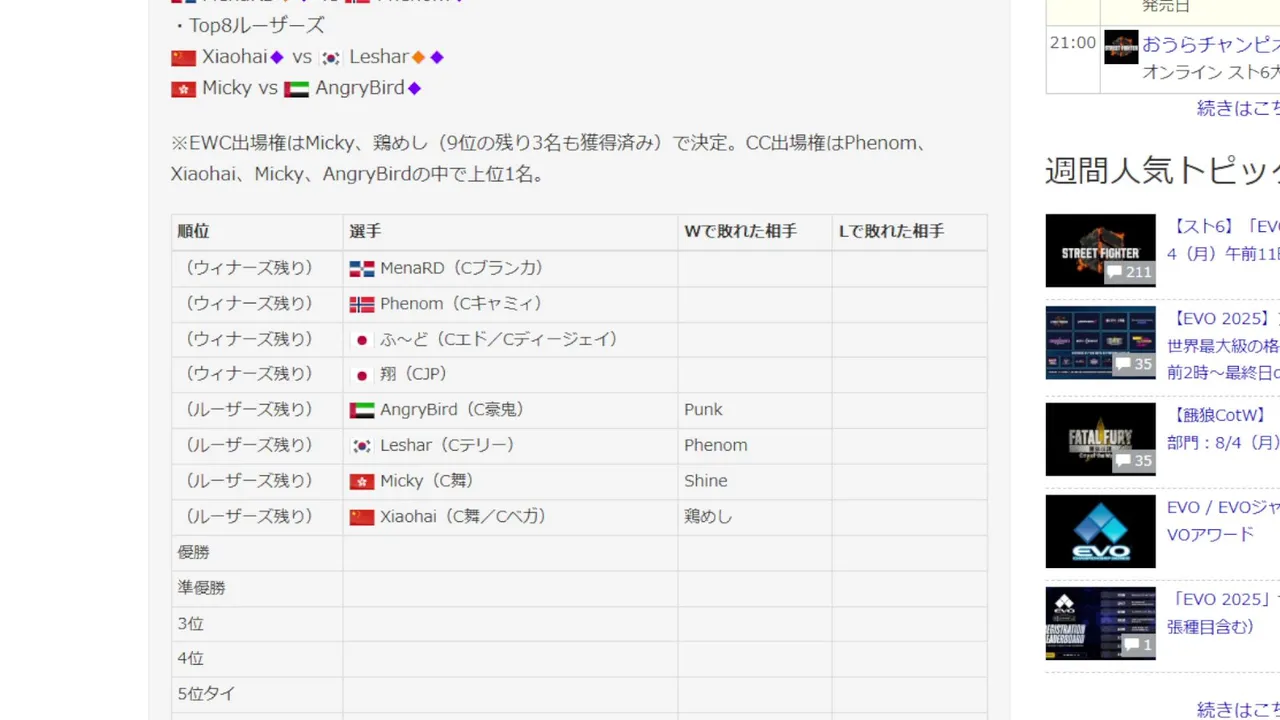The height and width of the screenshot is (720, 1280).
Task: Click small thumbnail in the 21:00 schedule row
Action: pyautogui.click(x=1121, y=47)
